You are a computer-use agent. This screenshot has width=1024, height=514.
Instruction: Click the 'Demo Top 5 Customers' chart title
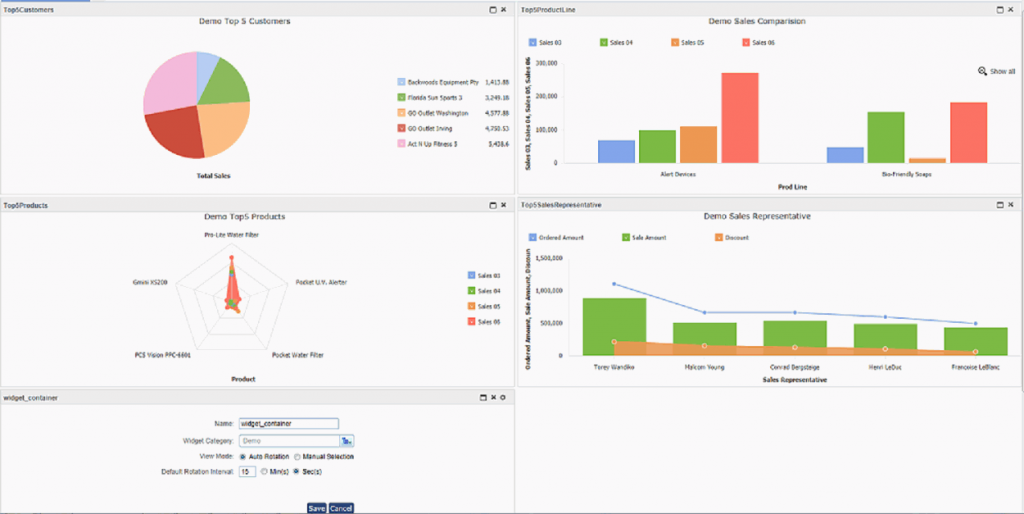pos(245,22)
